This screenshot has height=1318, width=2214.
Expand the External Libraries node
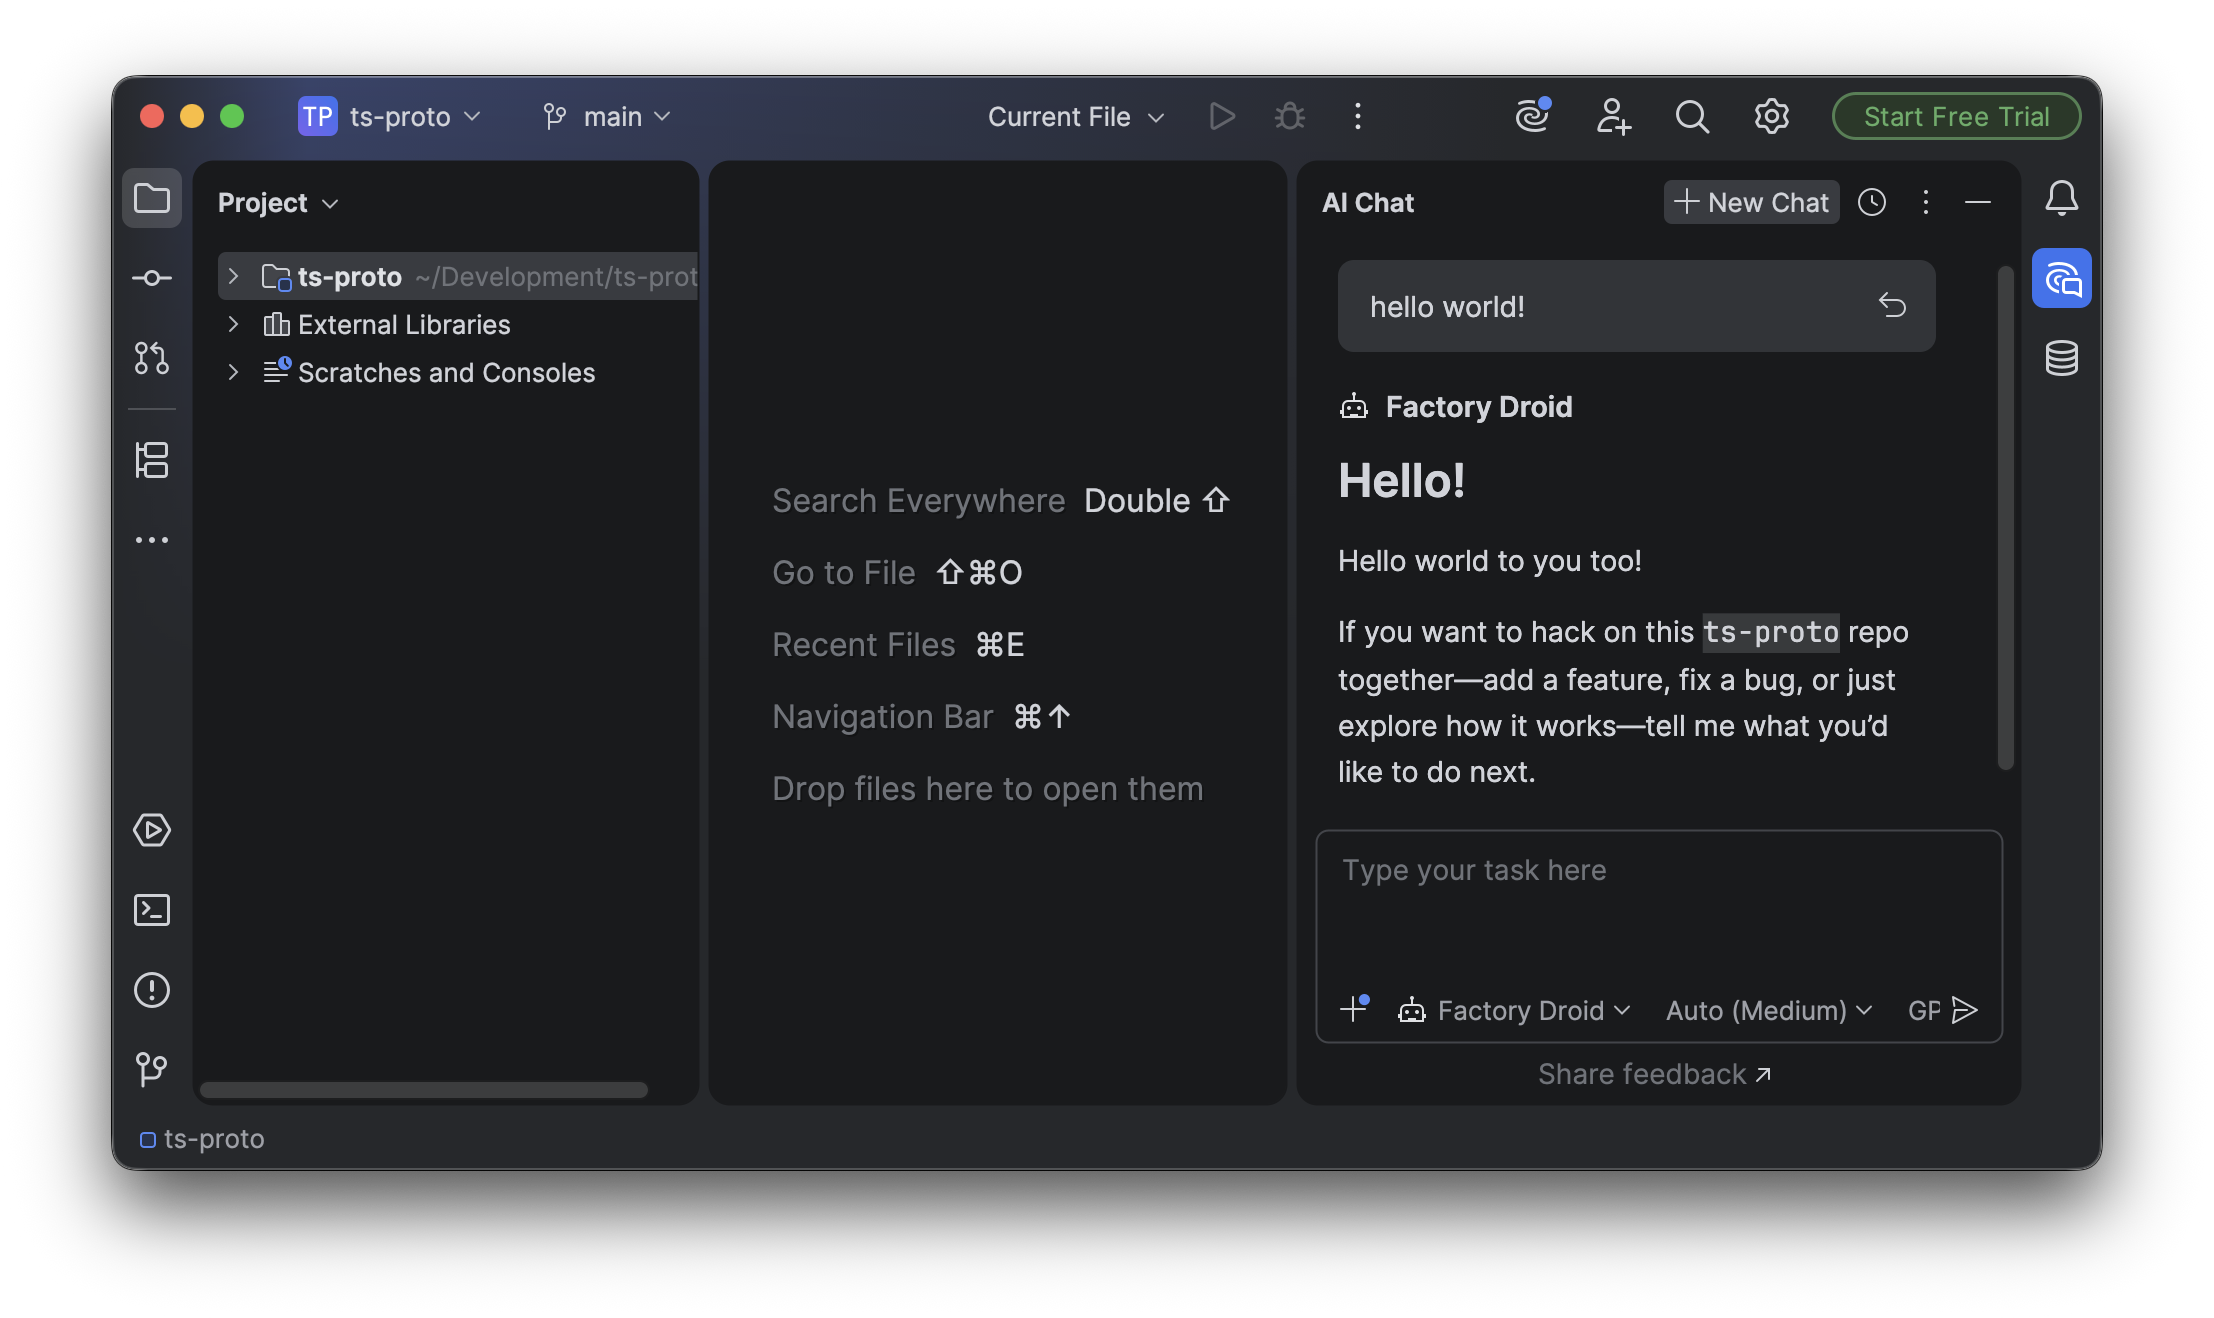coord(233,324)
